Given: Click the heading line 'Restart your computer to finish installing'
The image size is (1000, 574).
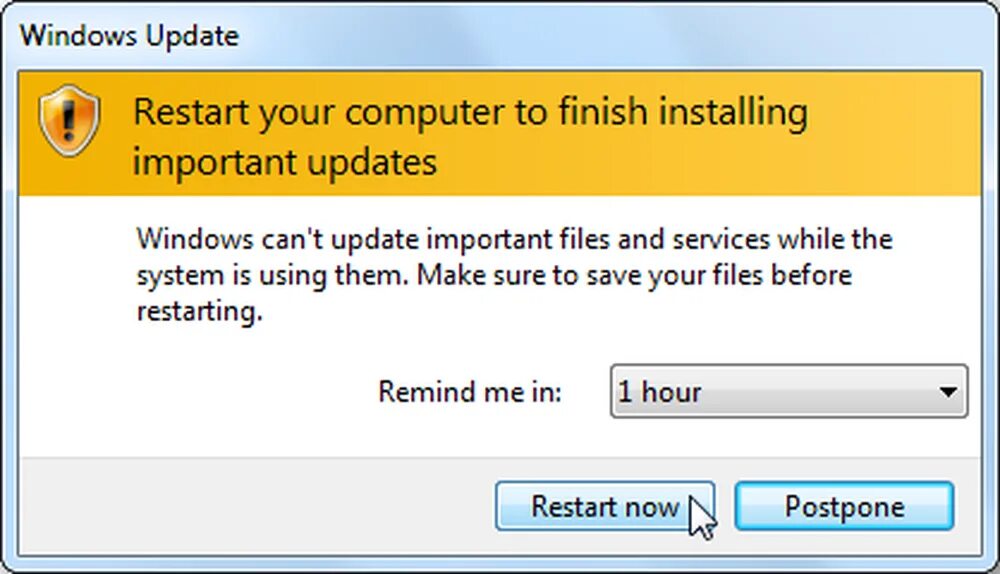Looking at the screenshot, I should pos(470,112).
